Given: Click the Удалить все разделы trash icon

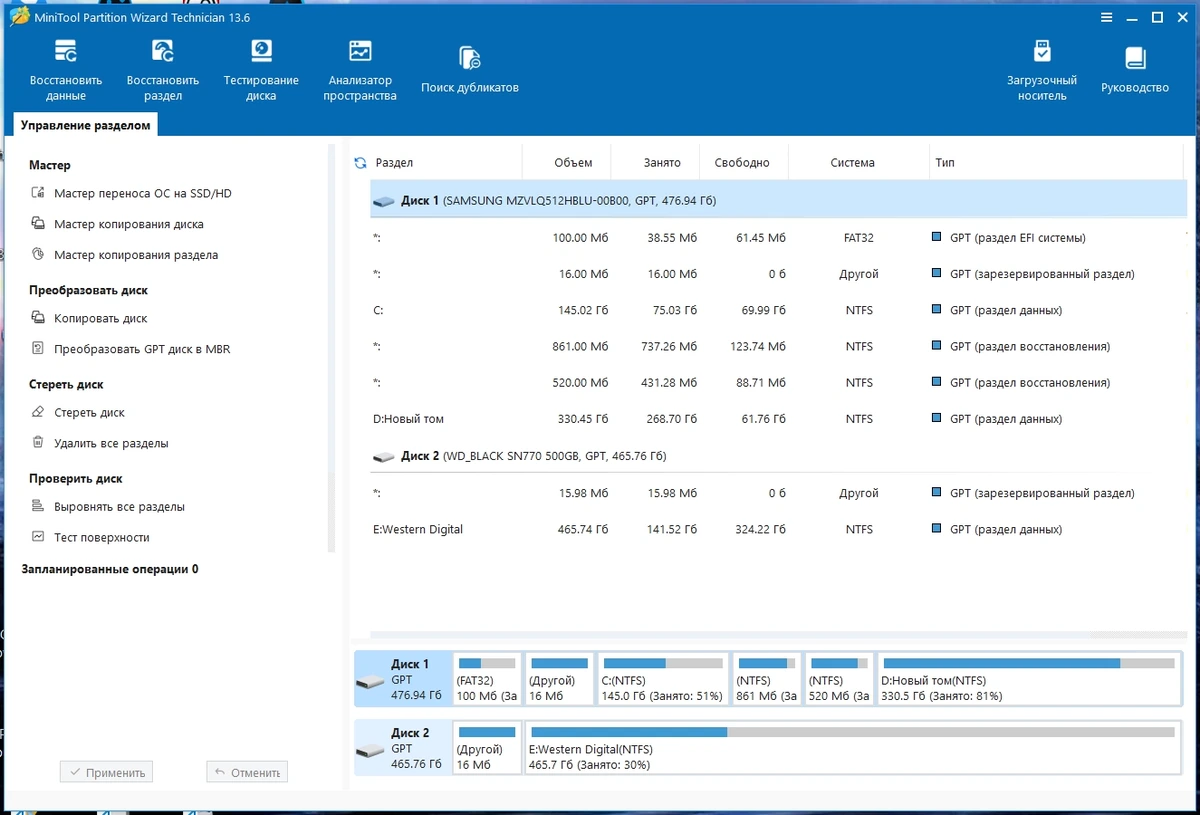Looking at the screenshot, I should coord(38,443).
